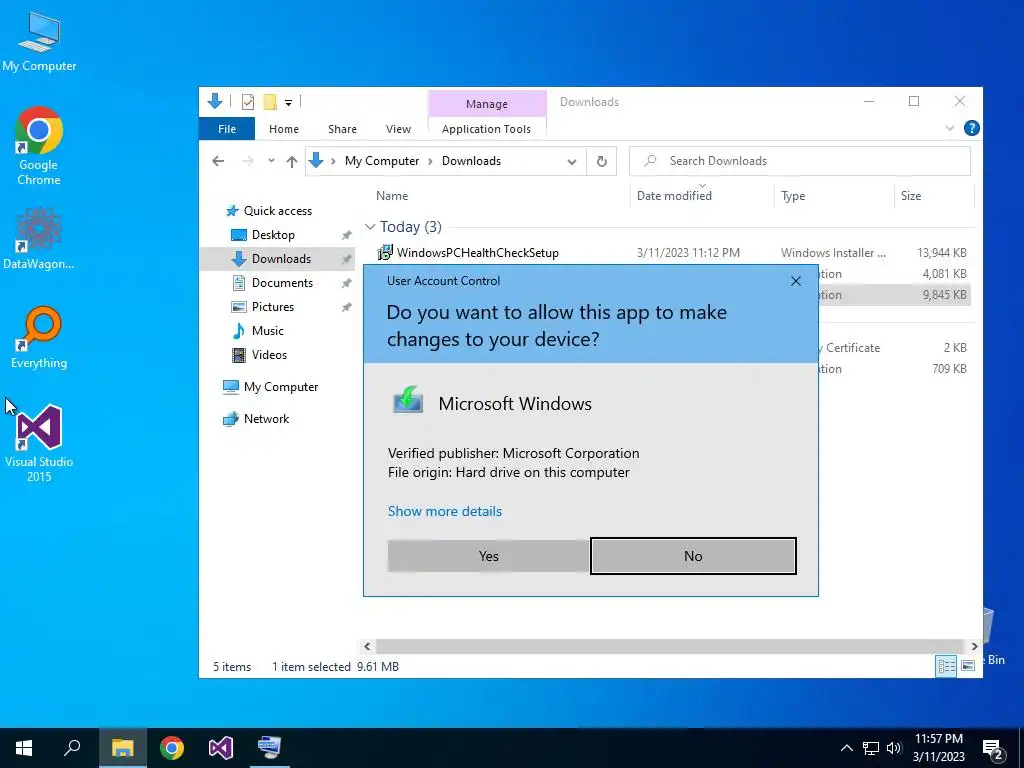
Task: Click Chrome icon on the taskbar
Action: click(x=172, y=748)
